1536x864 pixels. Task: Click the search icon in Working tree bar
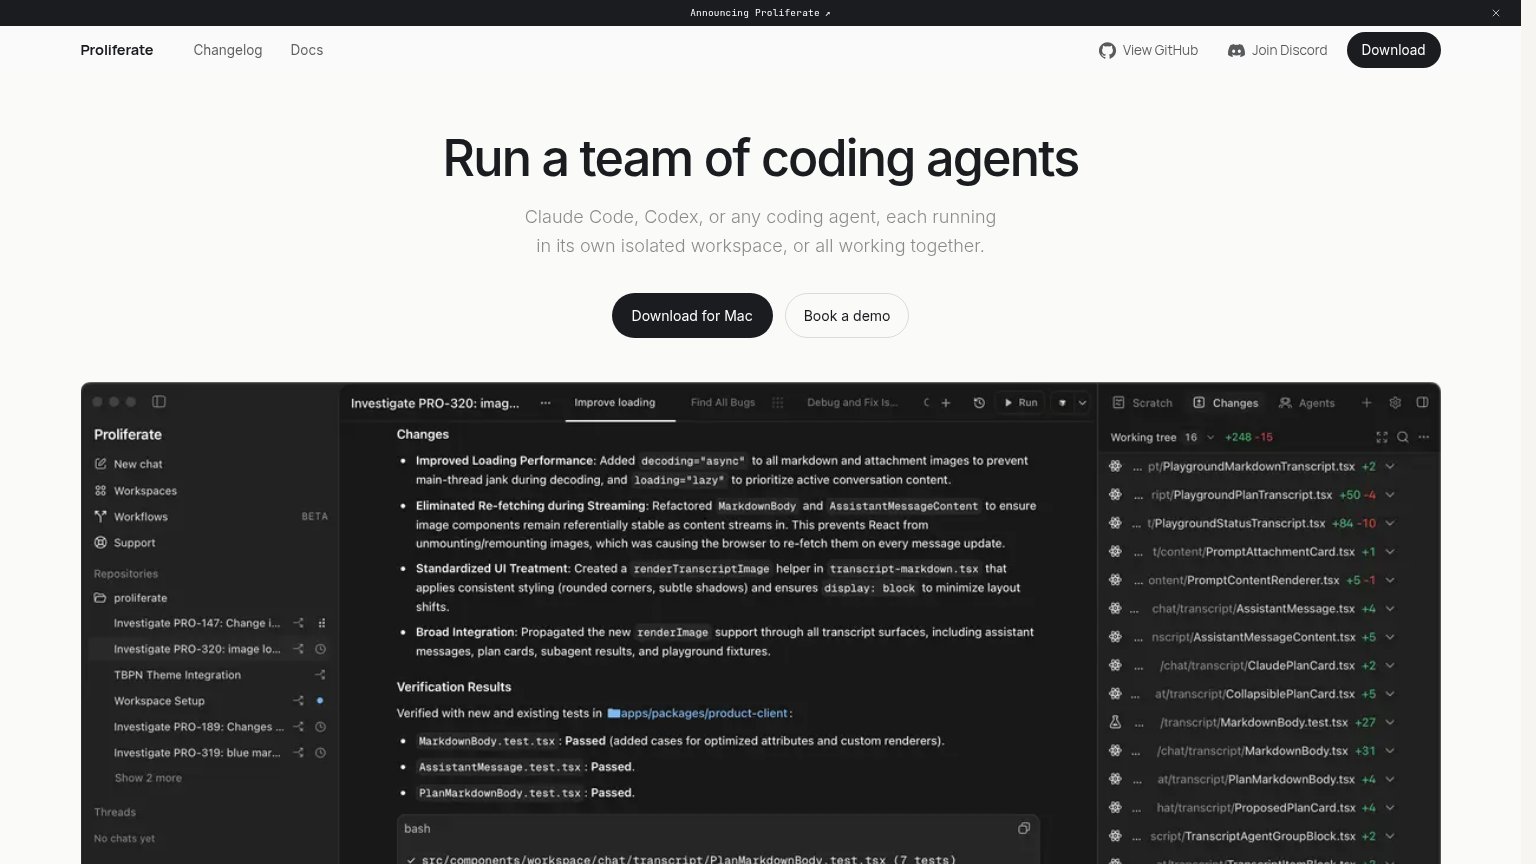(1403, 437)
